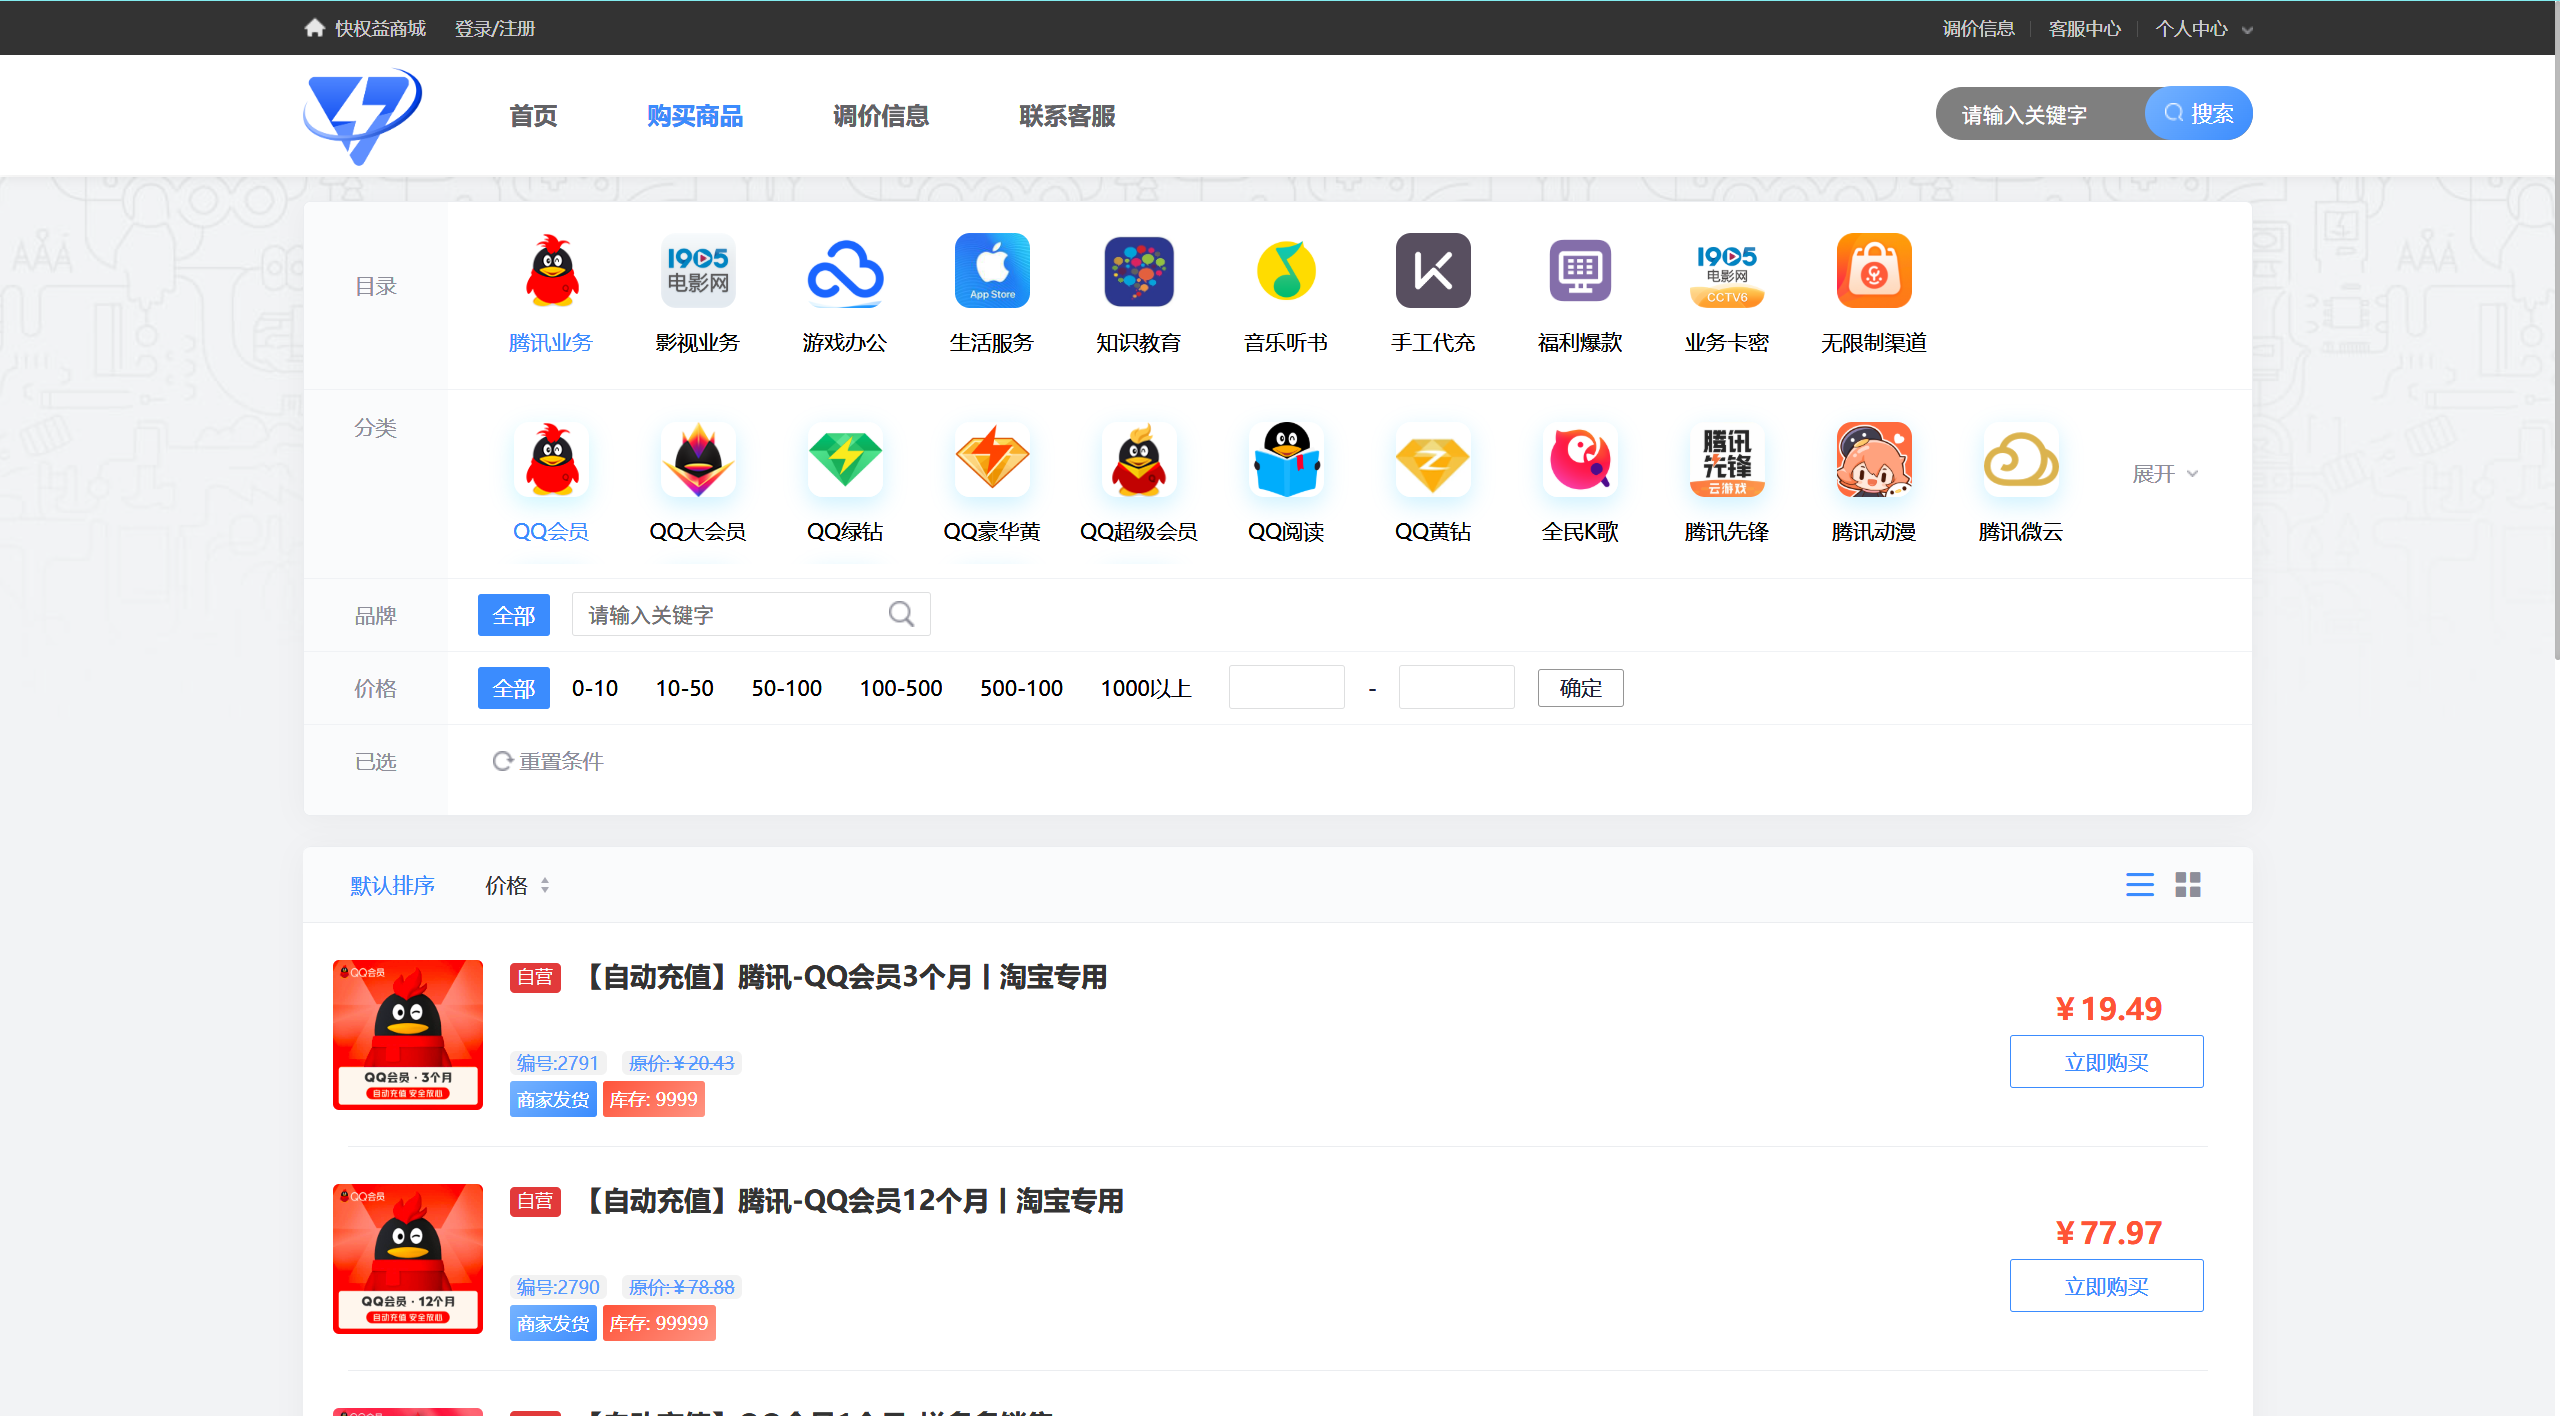Click 立即购买 for QQ会员3个月
The height and width of the screenshot is (1416, 2560).
tap(2105, 1062)
